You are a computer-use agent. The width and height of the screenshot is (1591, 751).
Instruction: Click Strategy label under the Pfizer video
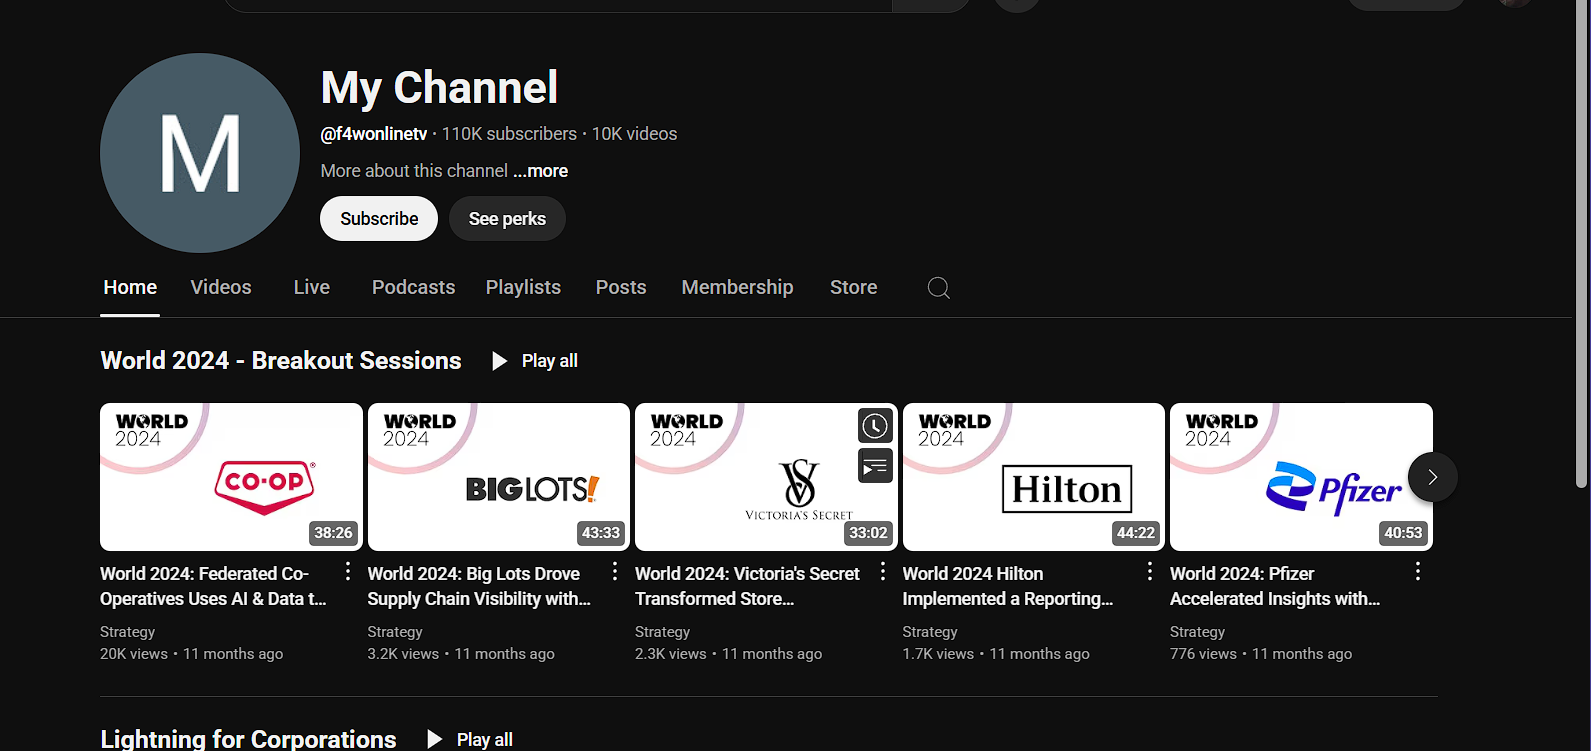click(x=1198, y=632)
